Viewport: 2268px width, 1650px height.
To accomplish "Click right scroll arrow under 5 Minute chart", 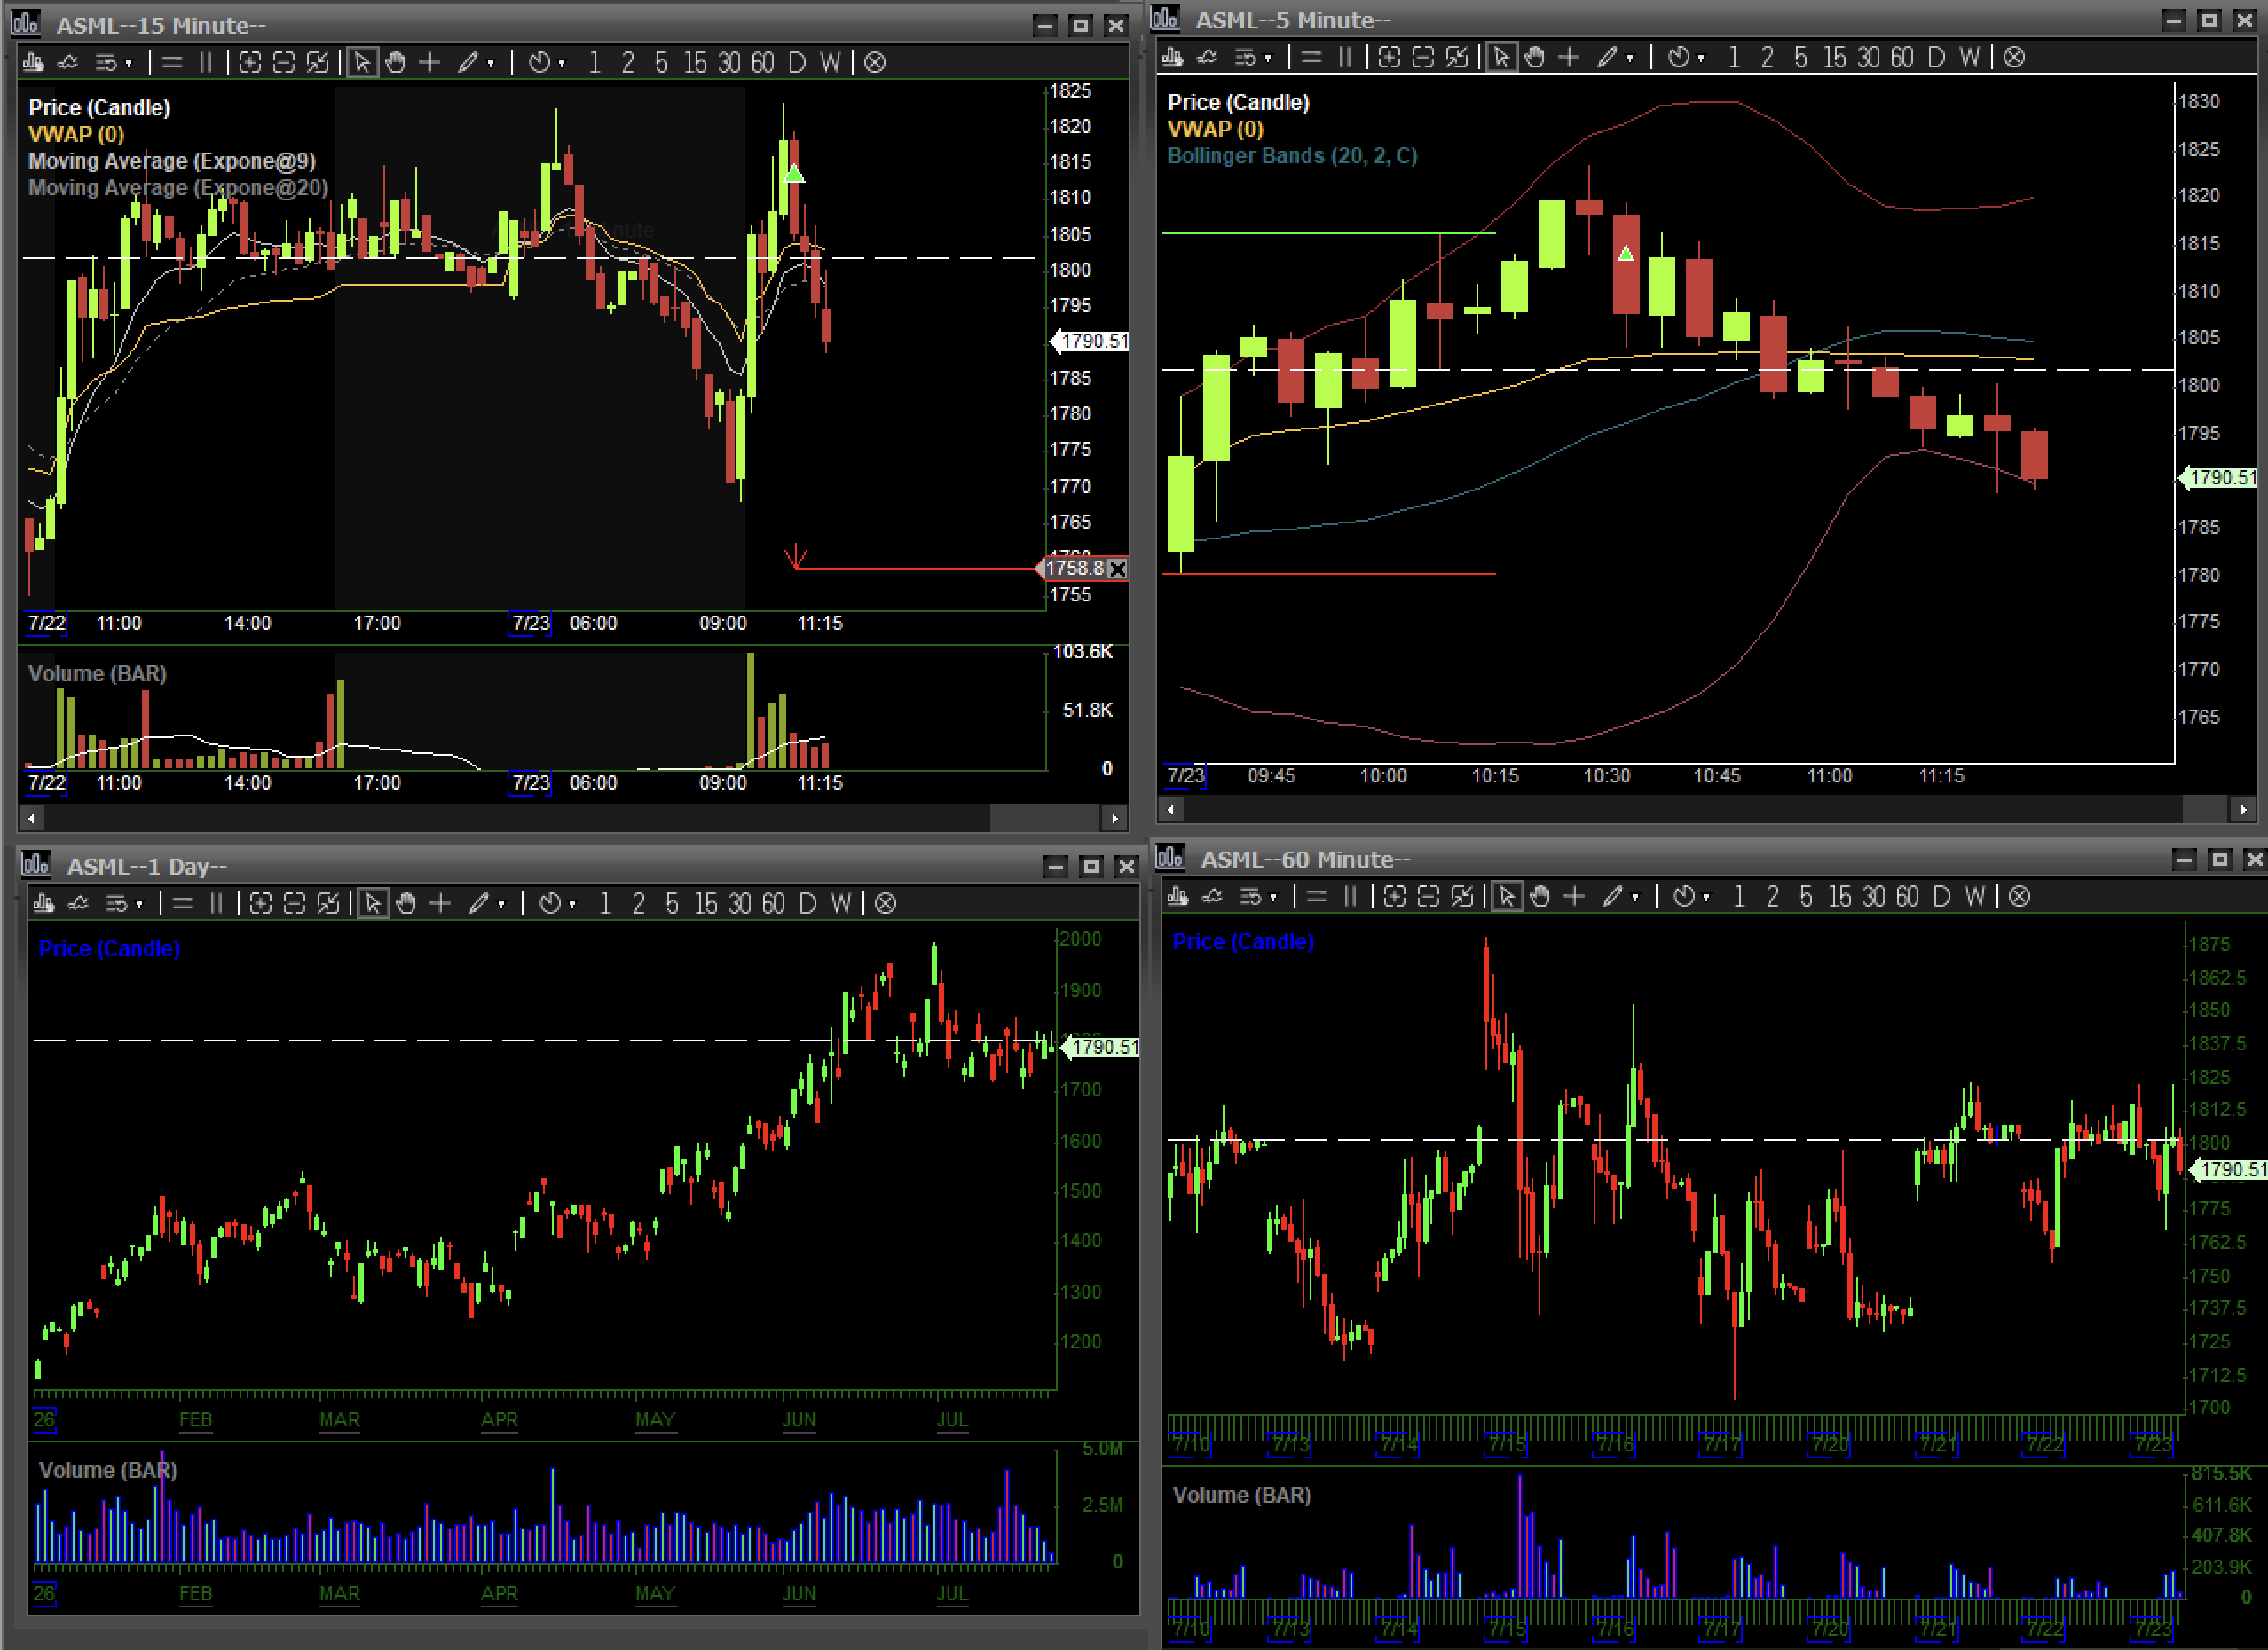I will coord(2243,810).
